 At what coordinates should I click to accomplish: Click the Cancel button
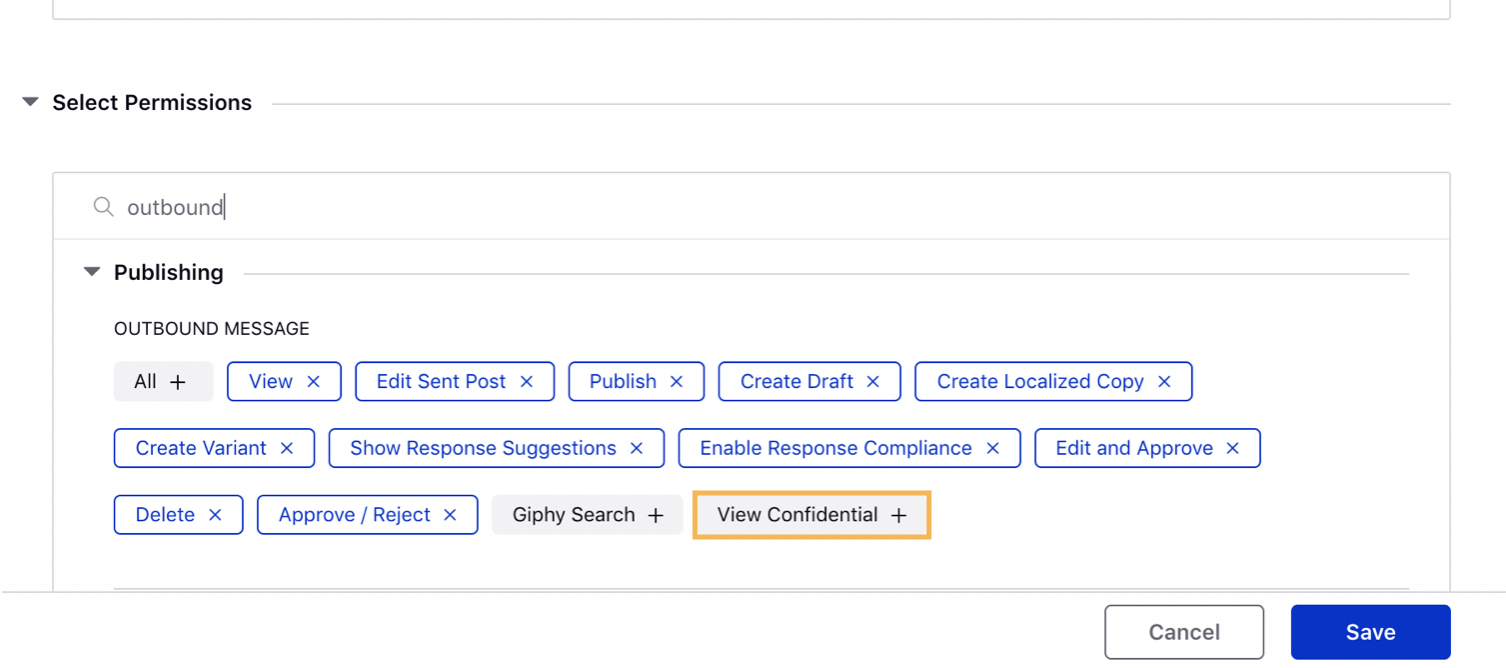click(x=1184, y=632)
